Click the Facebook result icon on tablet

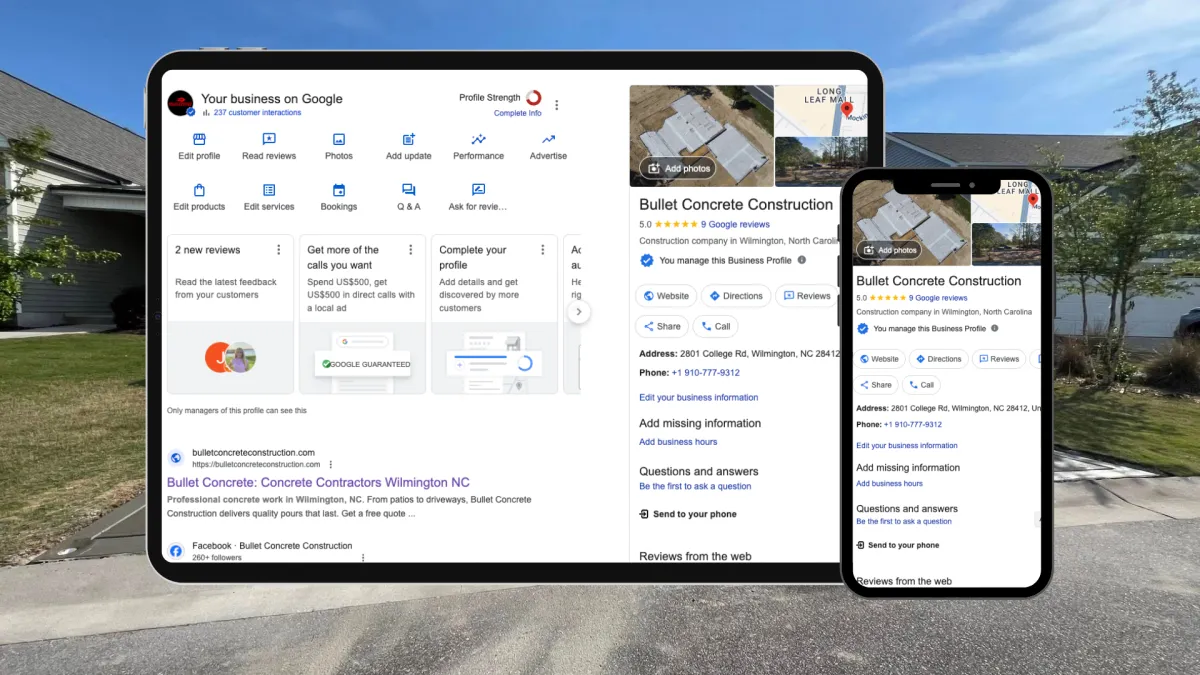[176, 551]
